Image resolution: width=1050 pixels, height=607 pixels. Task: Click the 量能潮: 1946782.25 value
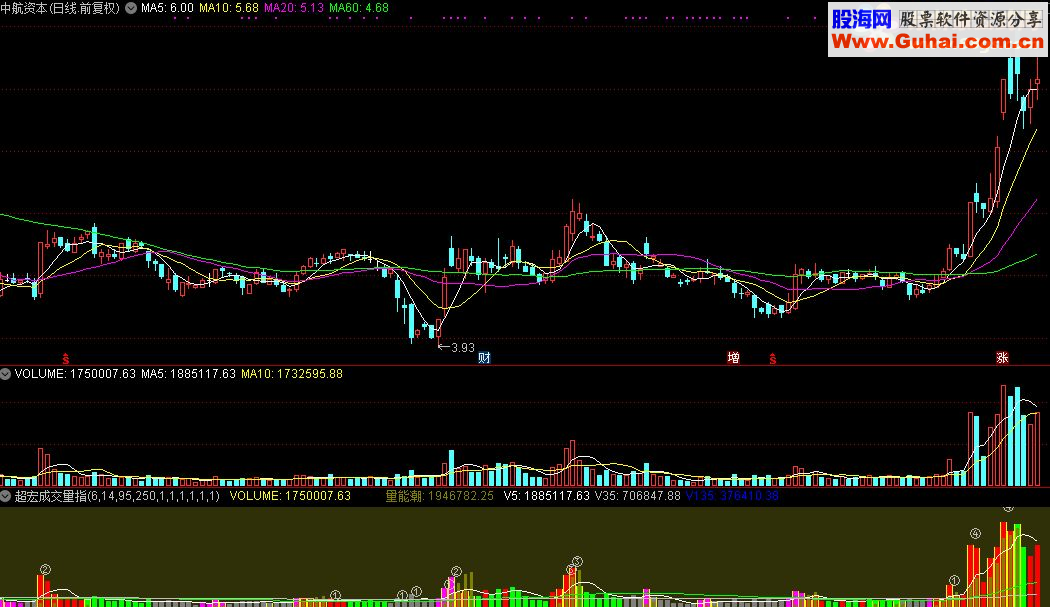coord(439,496)
